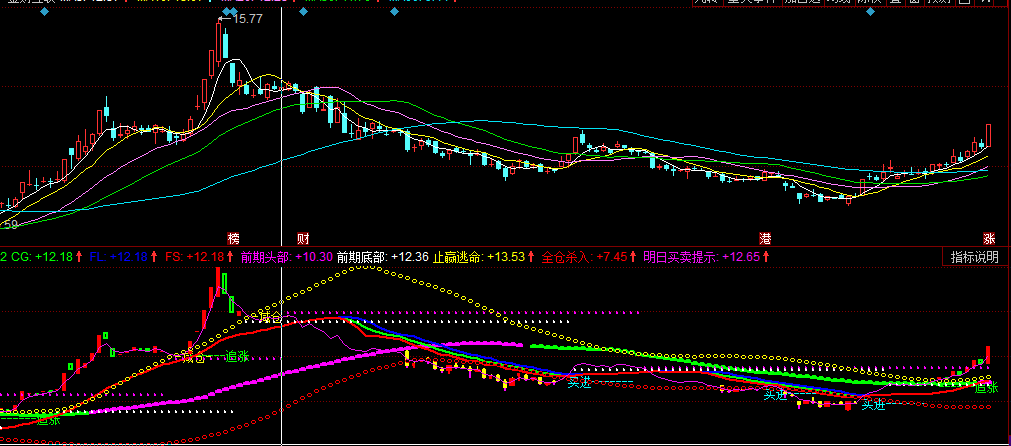Click the rightmost 追涨 signal label
1011x446 pixels.
(x=986, y=387)
